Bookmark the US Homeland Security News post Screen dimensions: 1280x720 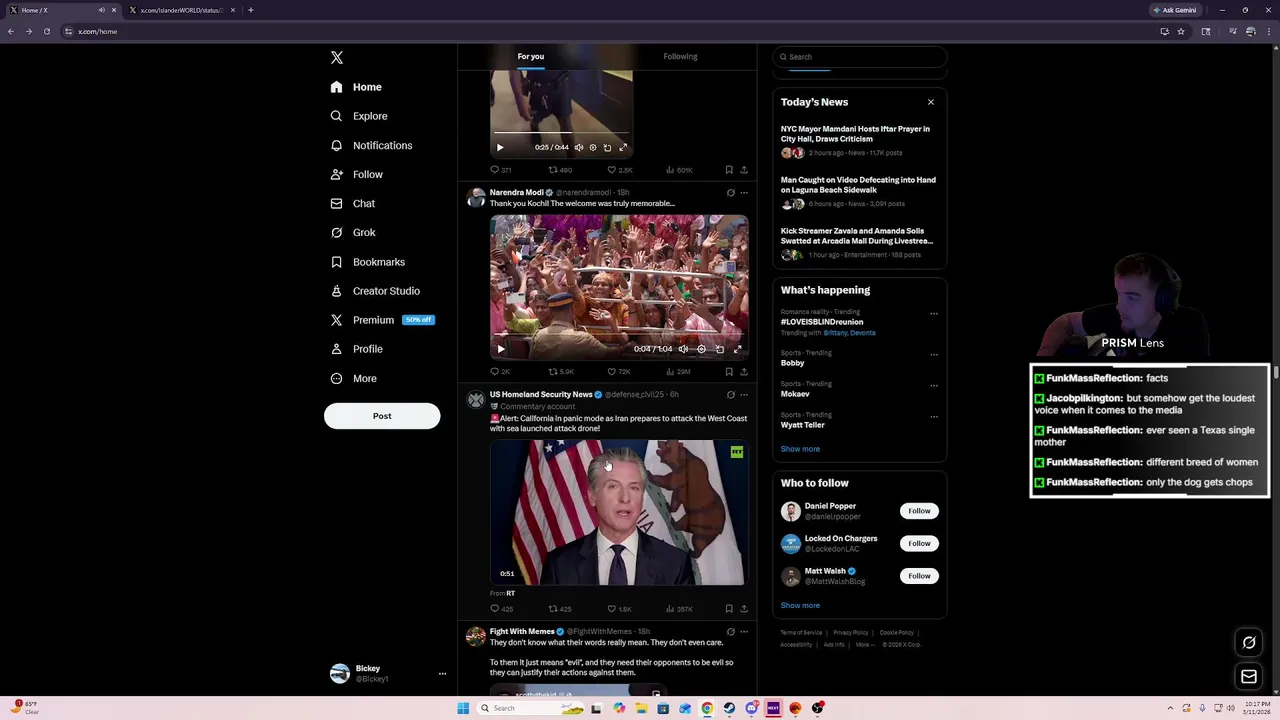pyautogui.click(x=729, y=609)
